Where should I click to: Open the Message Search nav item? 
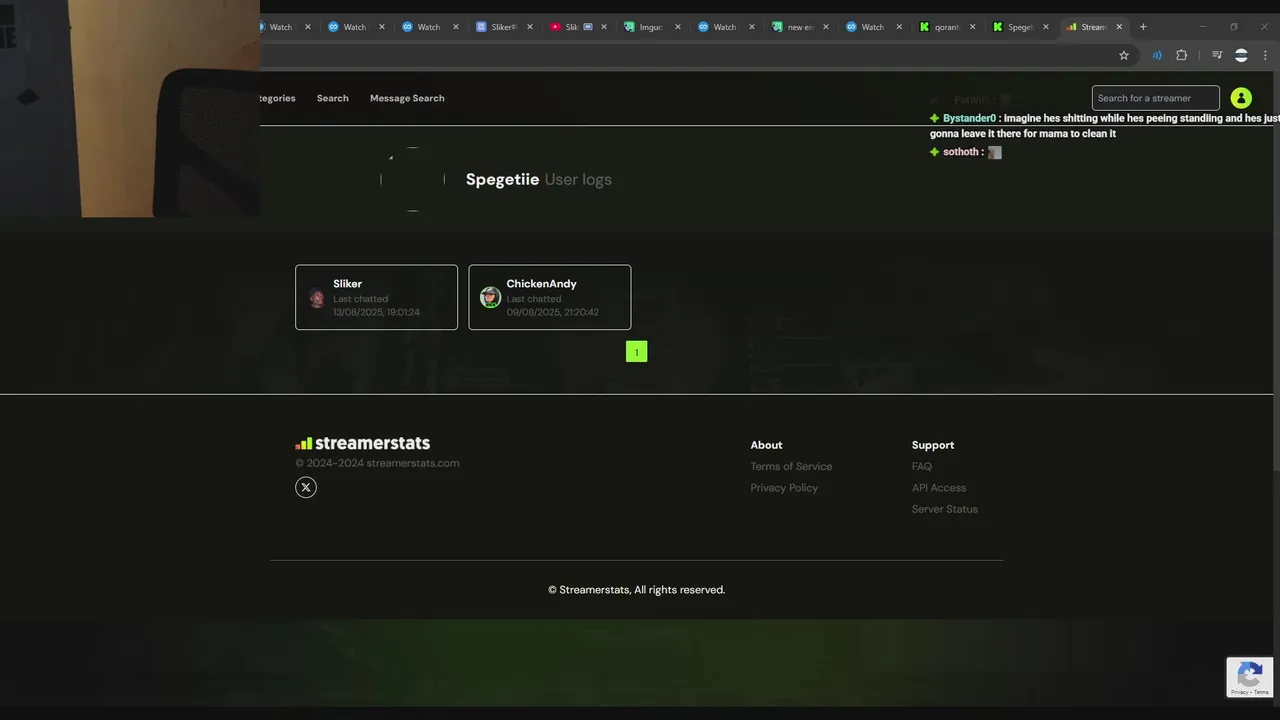(407, 98)
